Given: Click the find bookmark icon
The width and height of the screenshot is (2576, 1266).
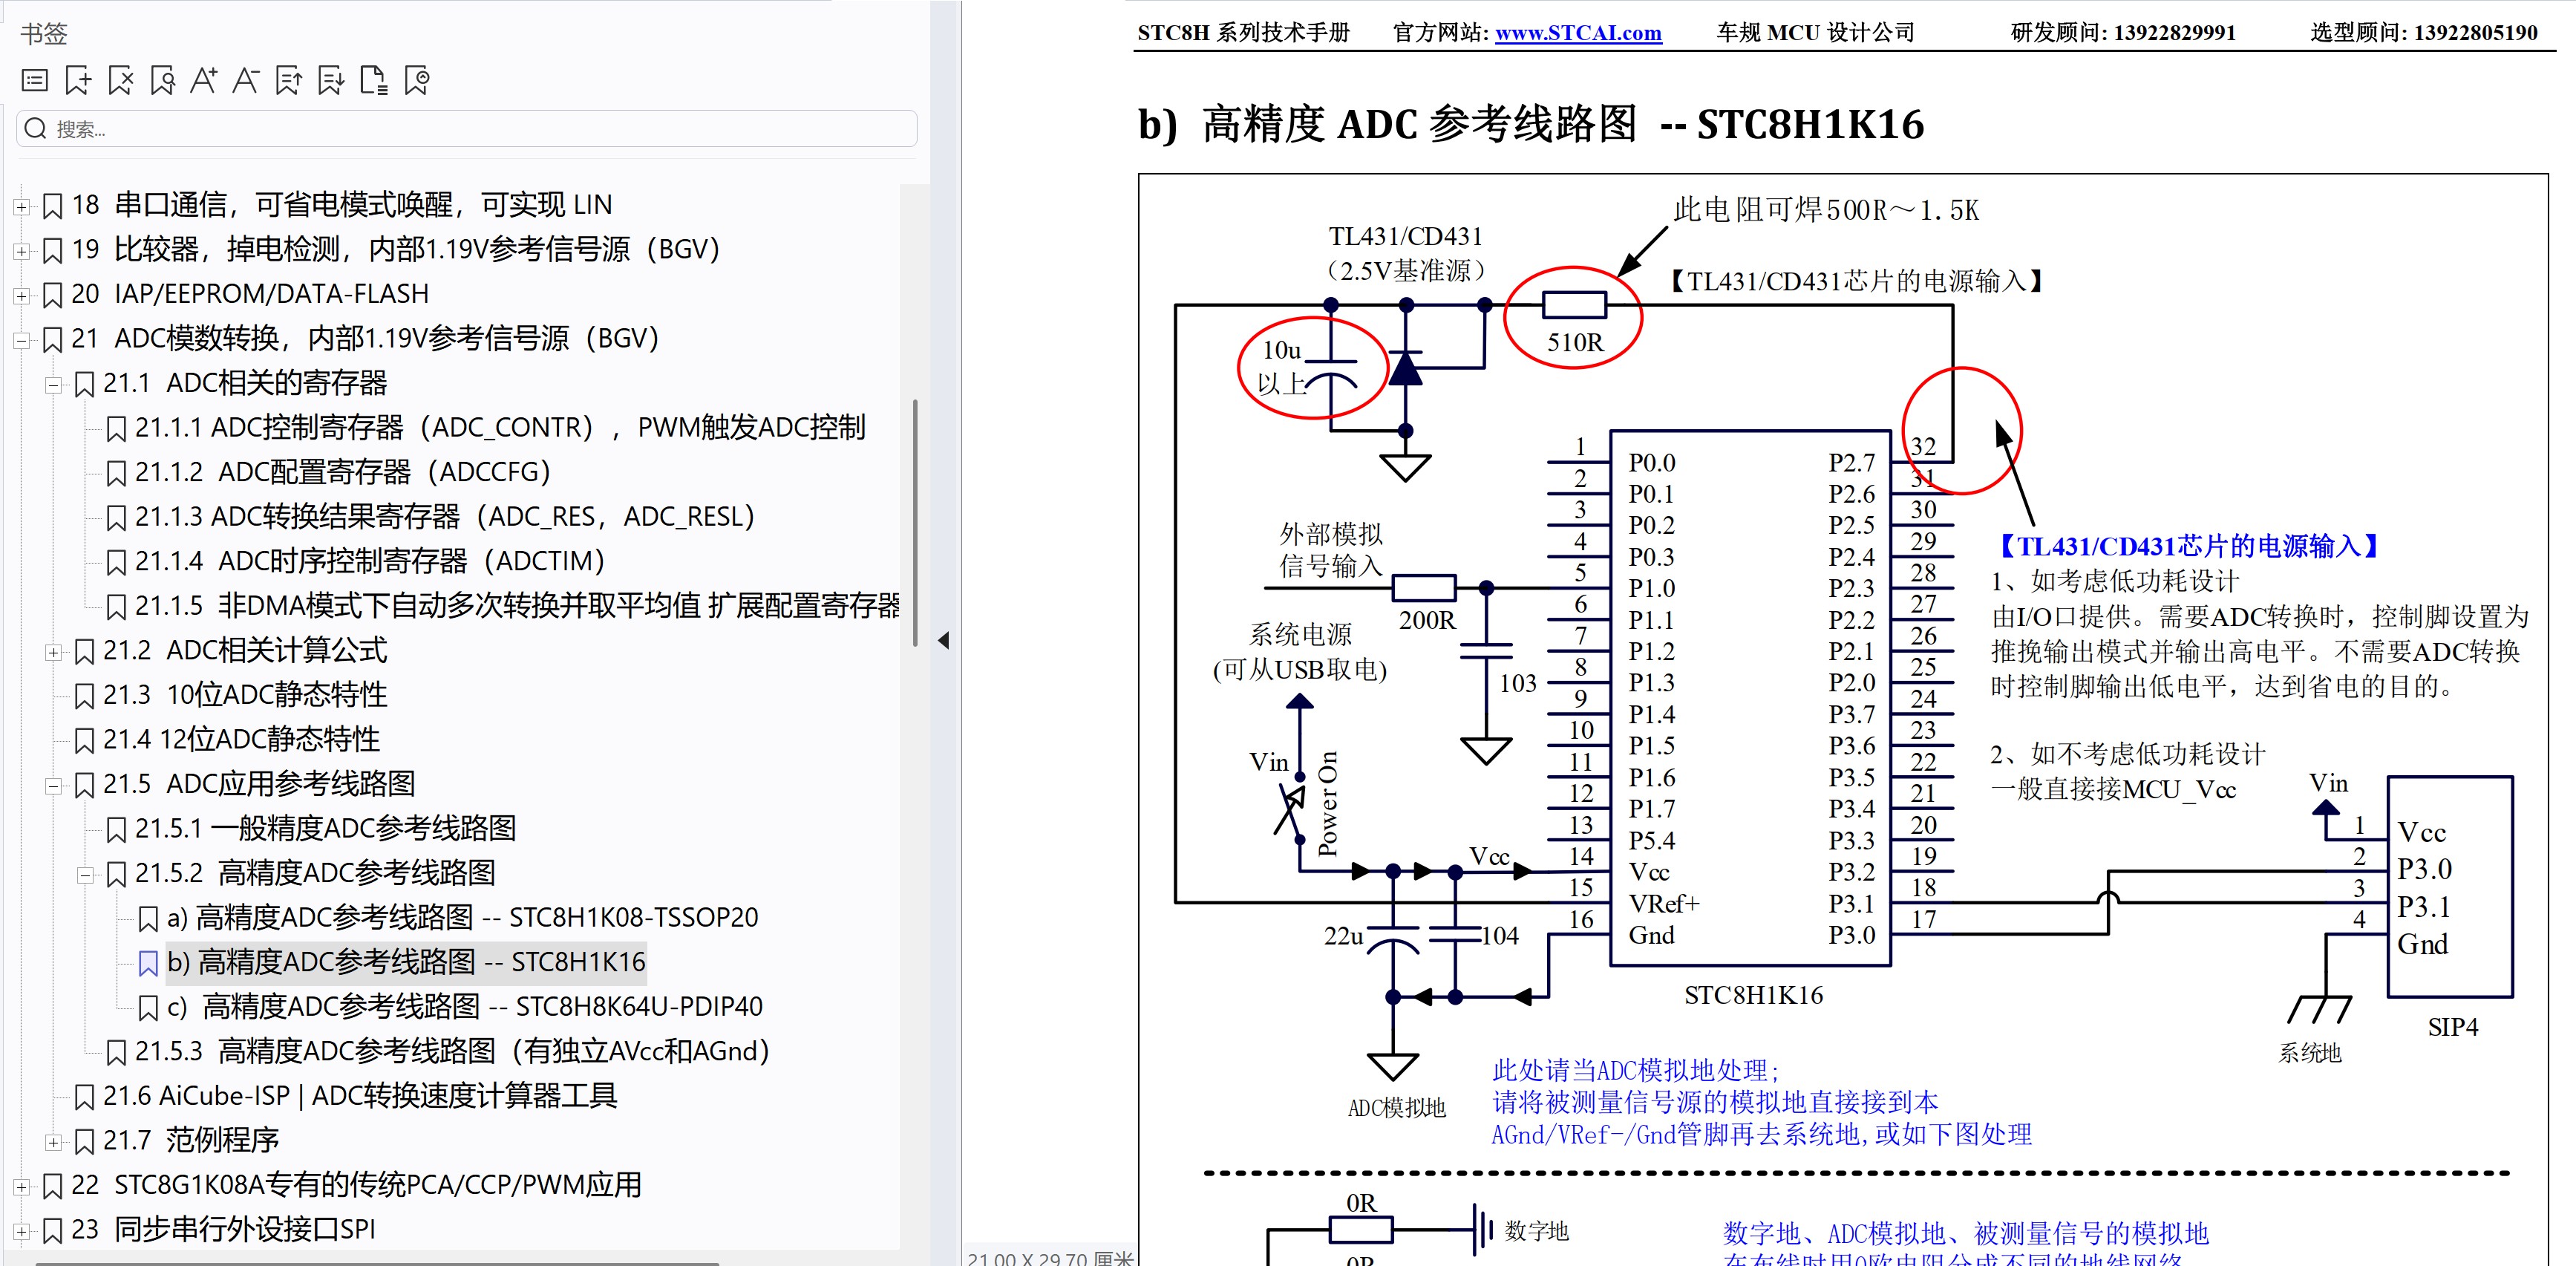Looking at the screenshot, I should (x=163, y=80).
